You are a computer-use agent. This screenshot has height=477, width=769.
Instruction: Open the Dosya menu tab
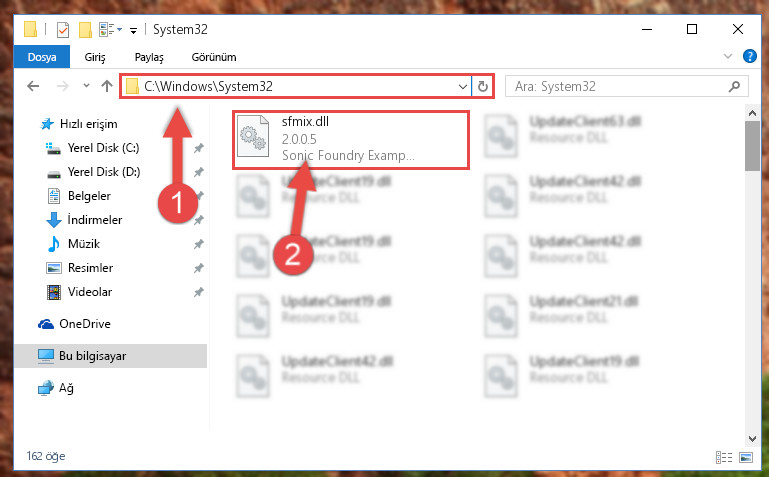tap(42, 57)
